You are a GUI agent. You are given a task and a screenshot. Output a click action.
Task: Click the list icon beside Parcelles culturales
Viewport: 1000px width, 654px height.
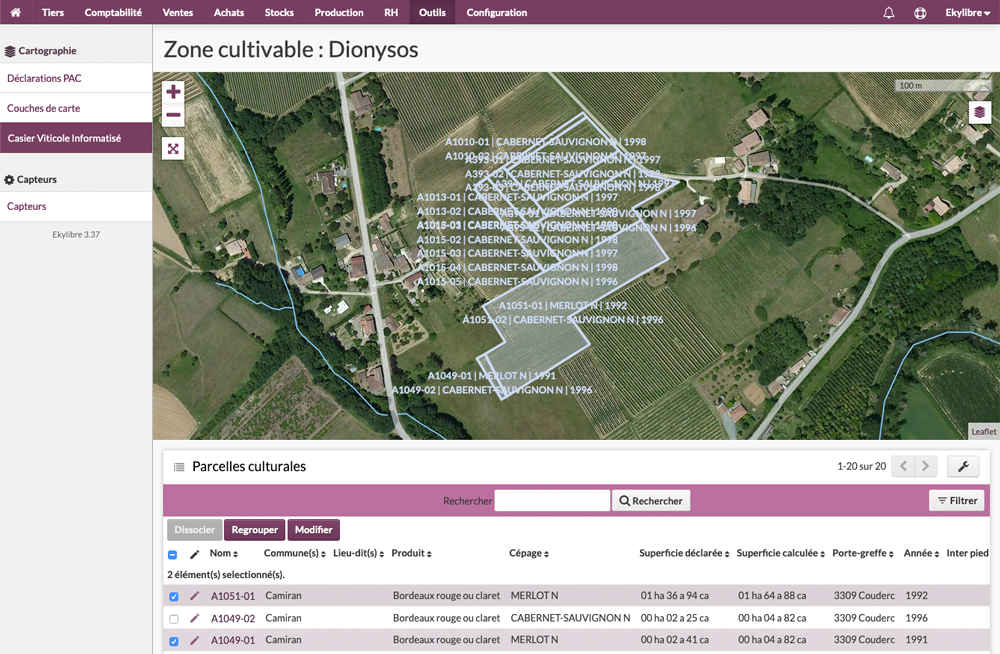click(x=179, y=467)
